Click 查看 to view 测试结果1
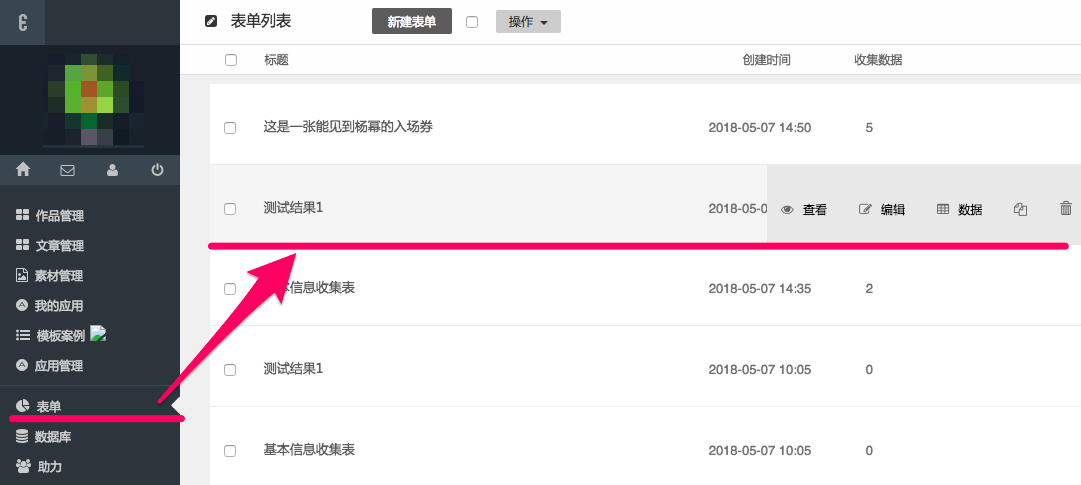1081x485 pixels. point(804,210)
